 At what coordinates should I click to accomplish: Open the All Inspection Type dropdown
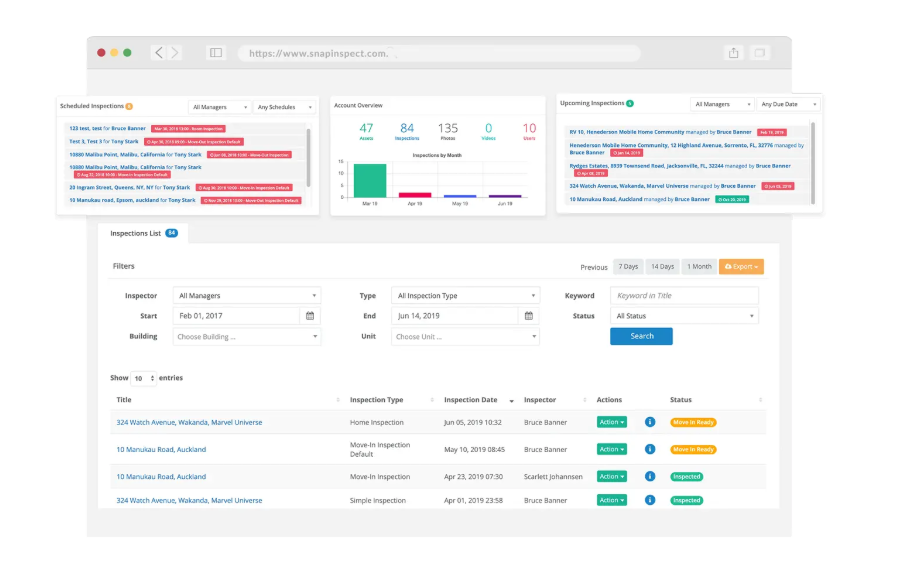pos(466,296)
